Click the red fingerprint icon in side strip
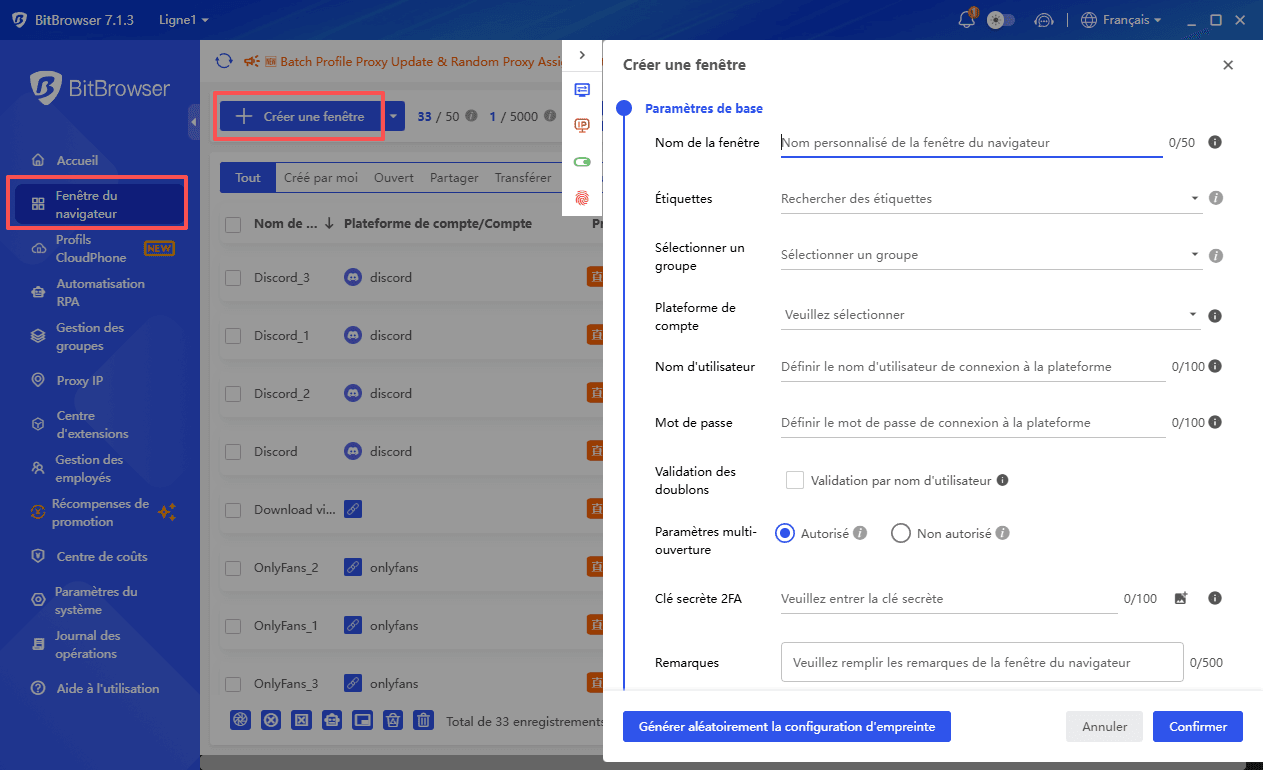Viewport: 1263px width, 770px height. pos(582,198)
